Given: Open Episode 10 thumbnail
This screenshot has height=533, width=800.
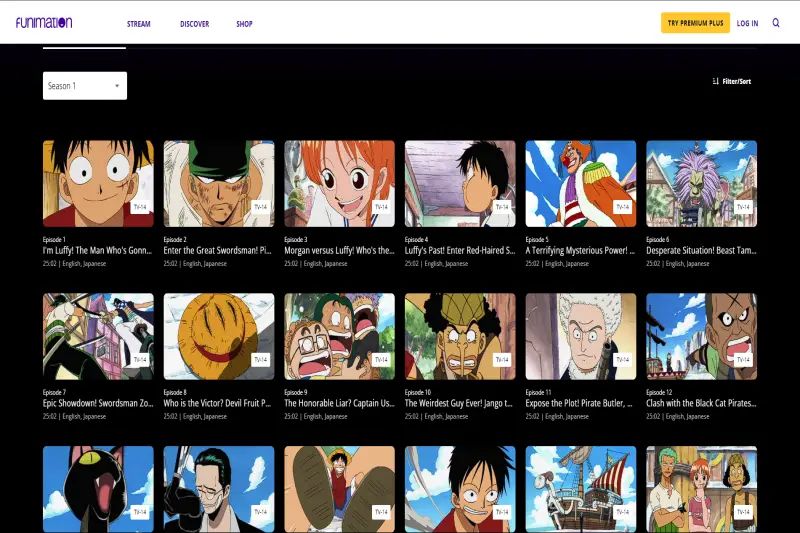Looking at the screenshot, I should click(x=460, y=336).
